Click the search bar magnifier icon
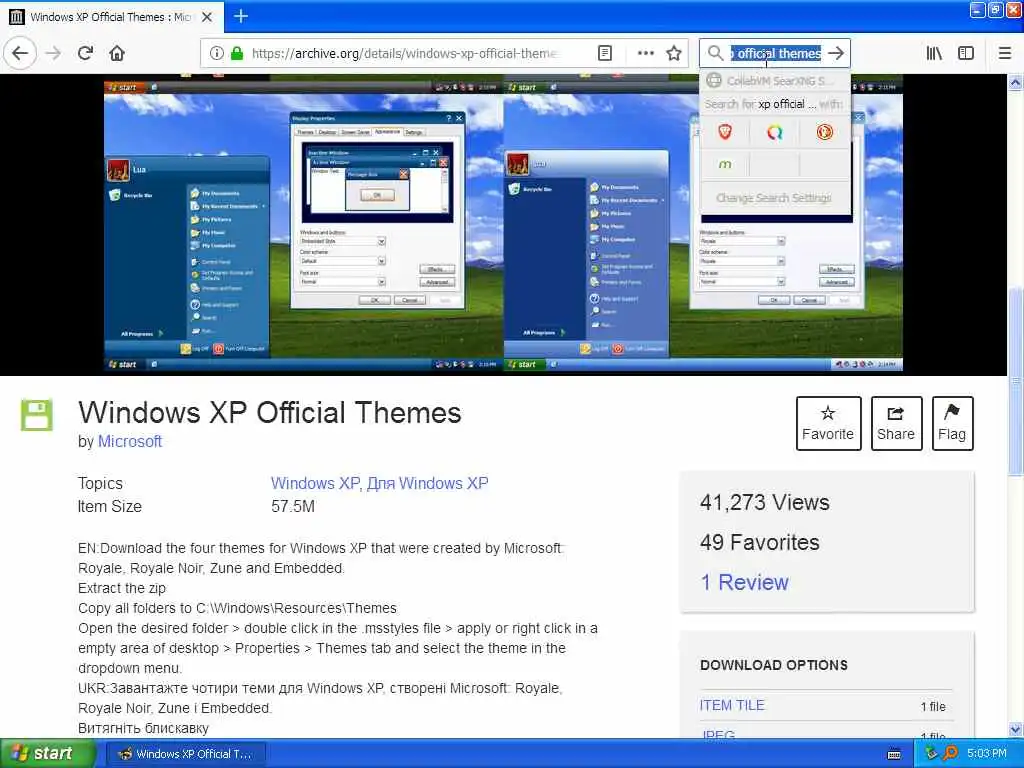The width and height of the screenshot is (1024, 768). point(715,53)
